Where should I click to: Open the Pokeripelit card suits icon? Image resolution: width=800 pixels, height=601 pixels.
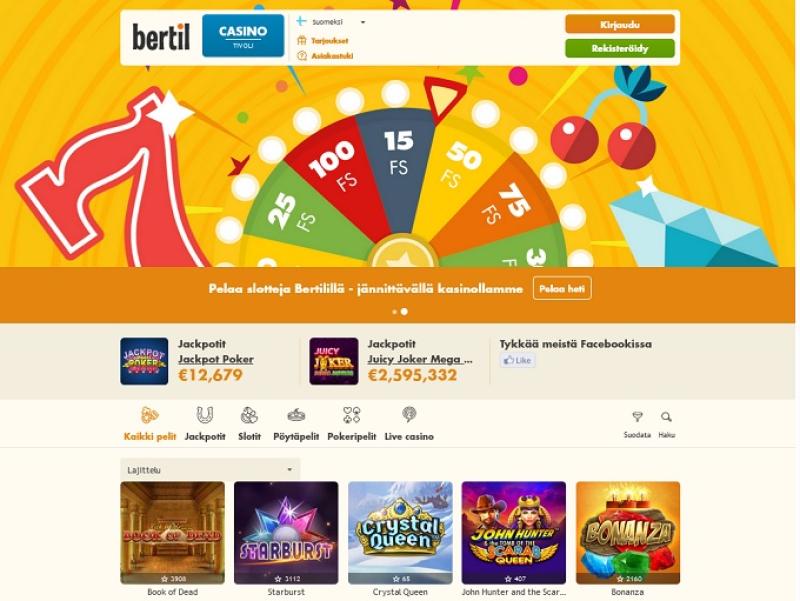[x=352, y=415]
